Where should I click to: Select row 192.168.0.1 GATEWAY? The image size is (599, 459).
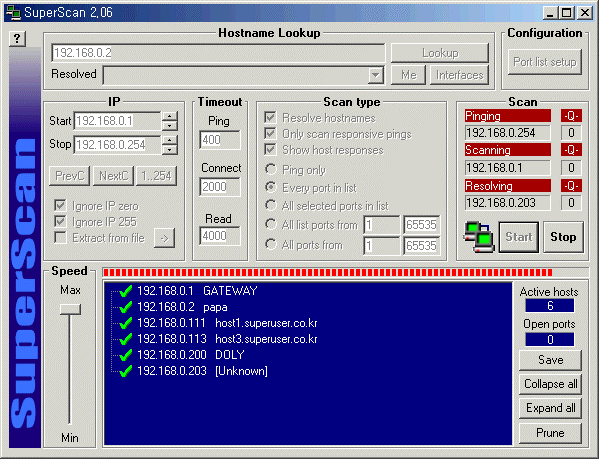197,291
